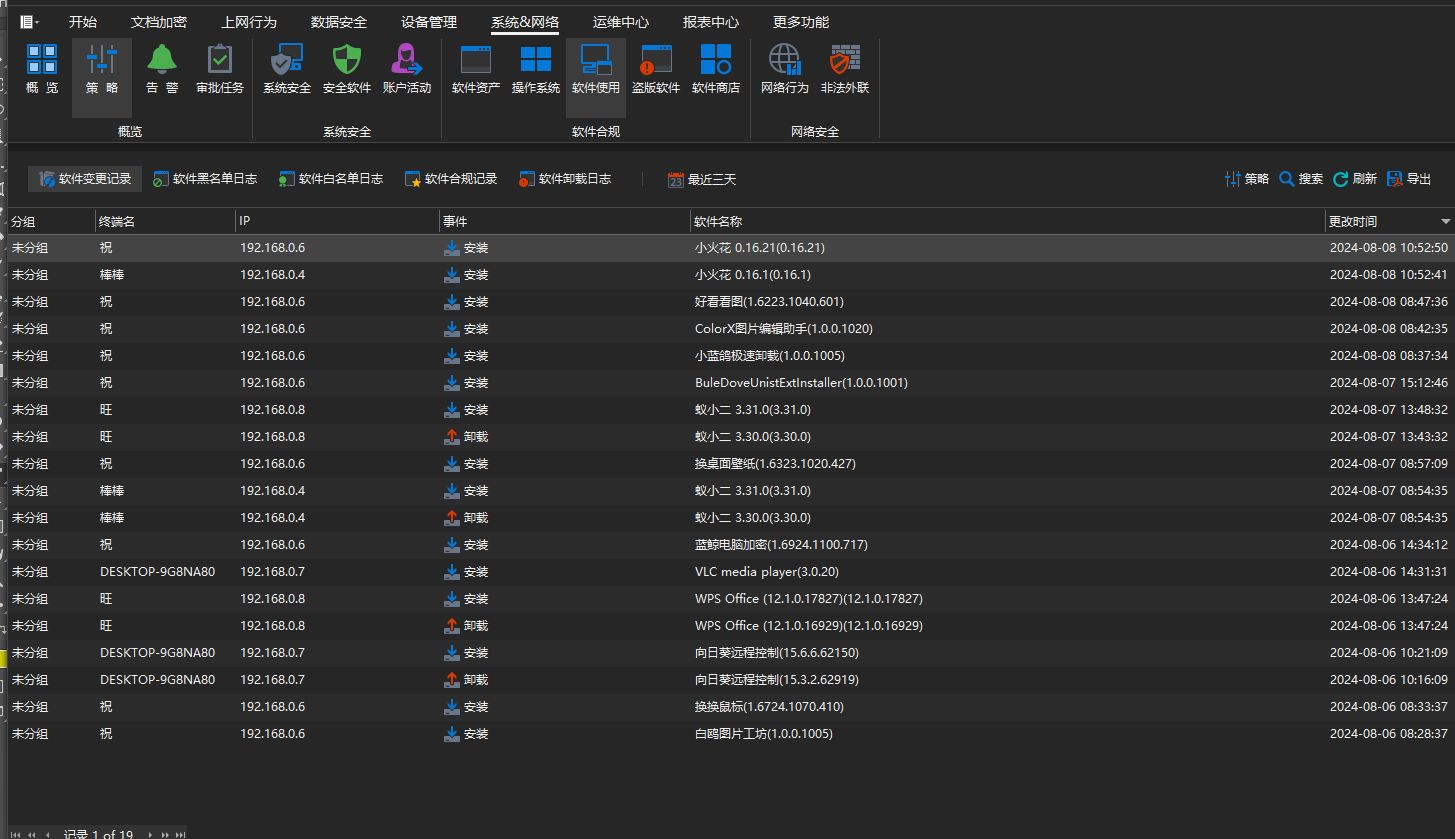The width and height of the screenshot is (1455, 839).
Task: Switch to 软件合规记录 tab
Action: pyautogui.click(x=451, y=179)
